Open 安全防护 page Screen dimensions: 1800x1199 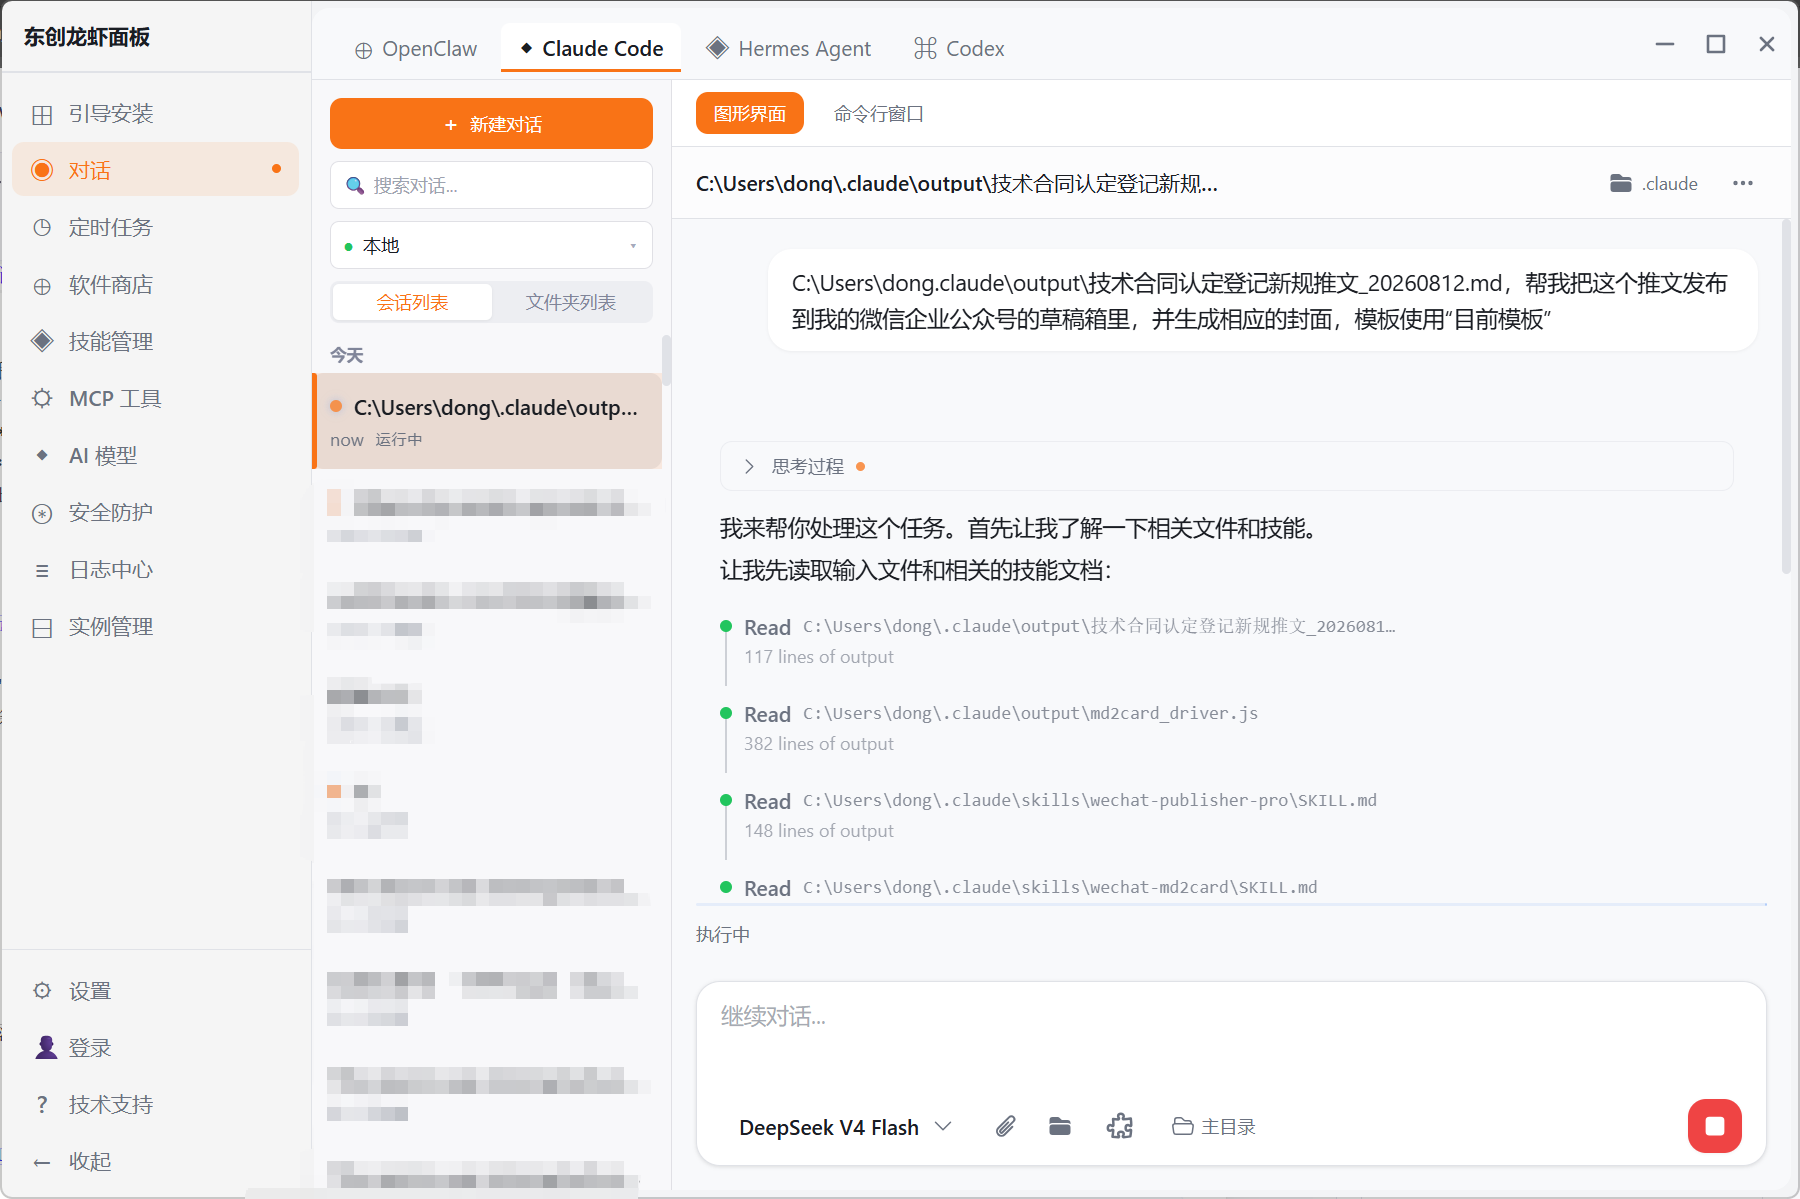tap(155, 513)
